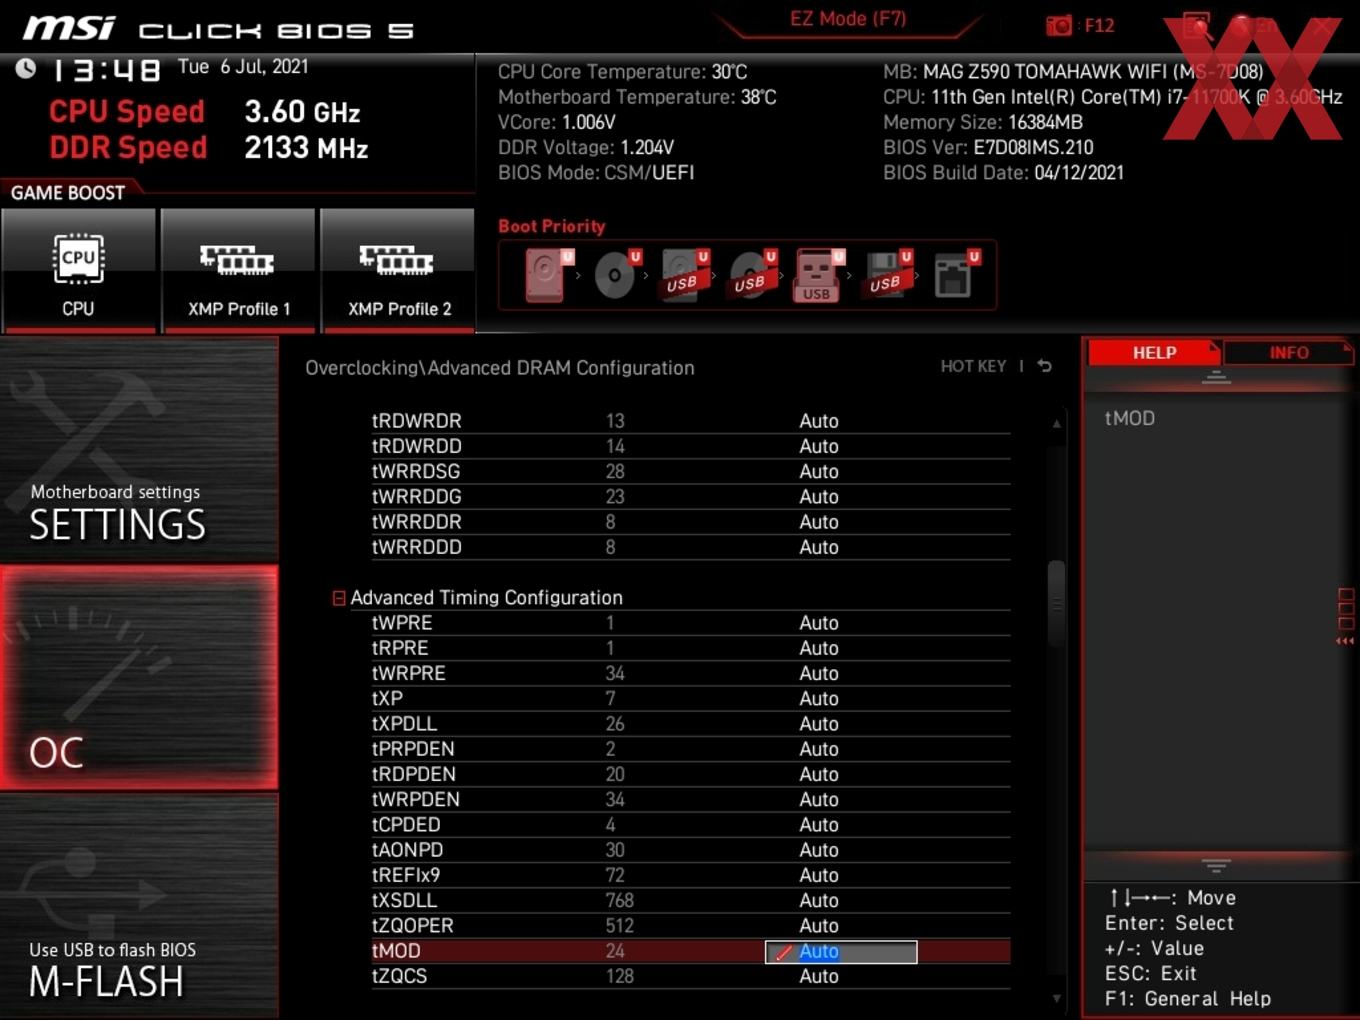This screenshot has height=1020, width=1360.
Task: Enable XMP Profile 2
Action: [x=398, y=270]
